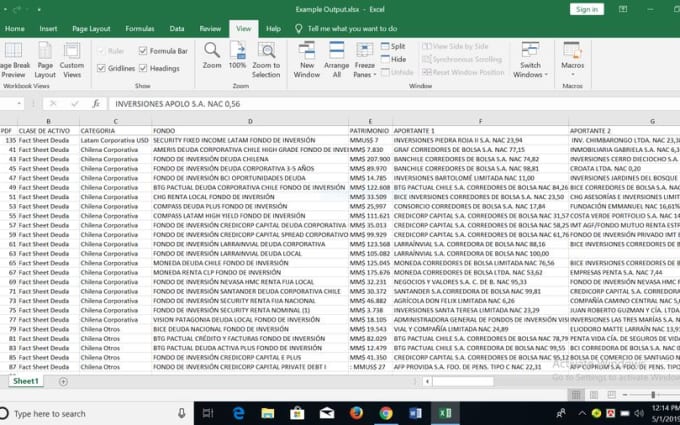Switch to Page Layout view in ribbon
Image resolution: width=680 pixels, height=425 pixels.
click(x=45, y=60)
